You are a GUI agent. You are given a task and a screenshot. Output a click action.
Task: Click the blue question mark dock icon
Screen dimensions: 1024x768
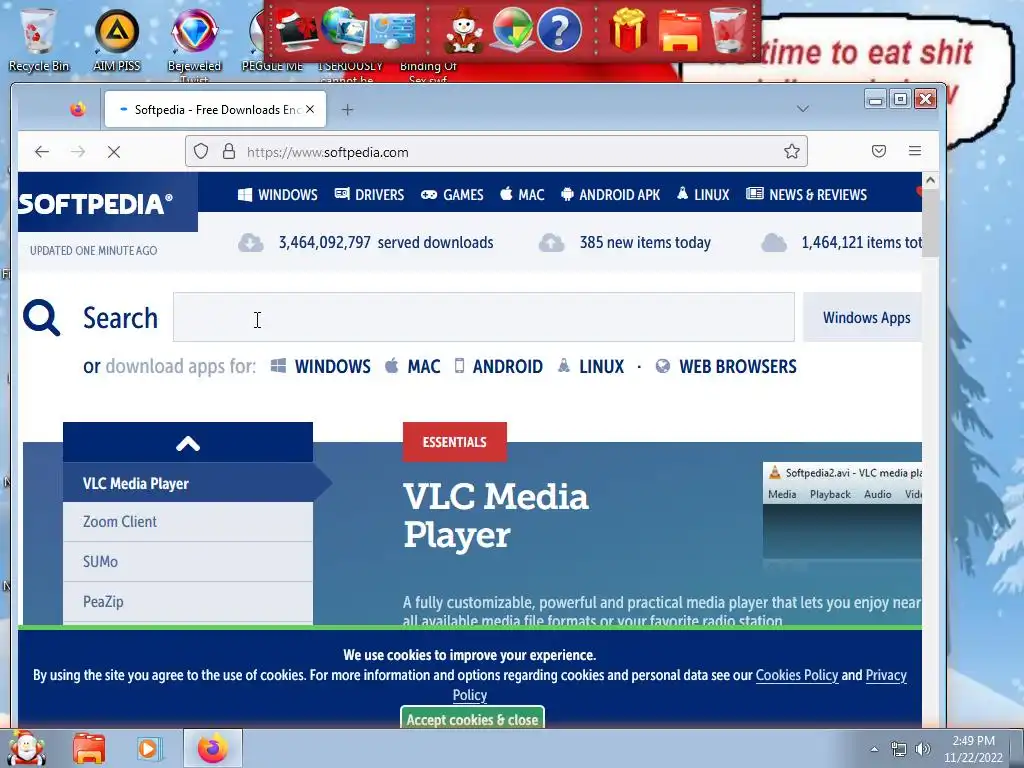[559, 29]
